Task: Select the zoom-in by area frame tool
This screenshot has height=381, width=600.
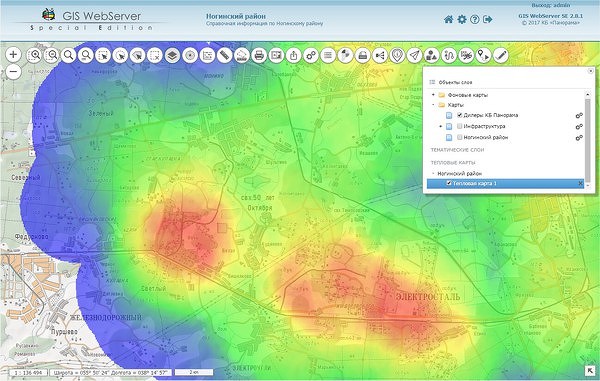Action: point(34,55)
